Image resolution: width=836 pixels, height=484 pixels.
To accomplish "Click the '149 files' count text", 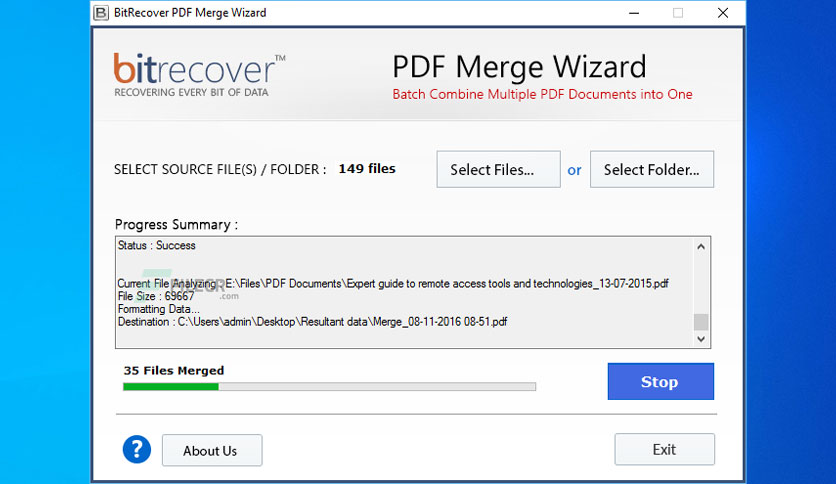I will point(367,168).
